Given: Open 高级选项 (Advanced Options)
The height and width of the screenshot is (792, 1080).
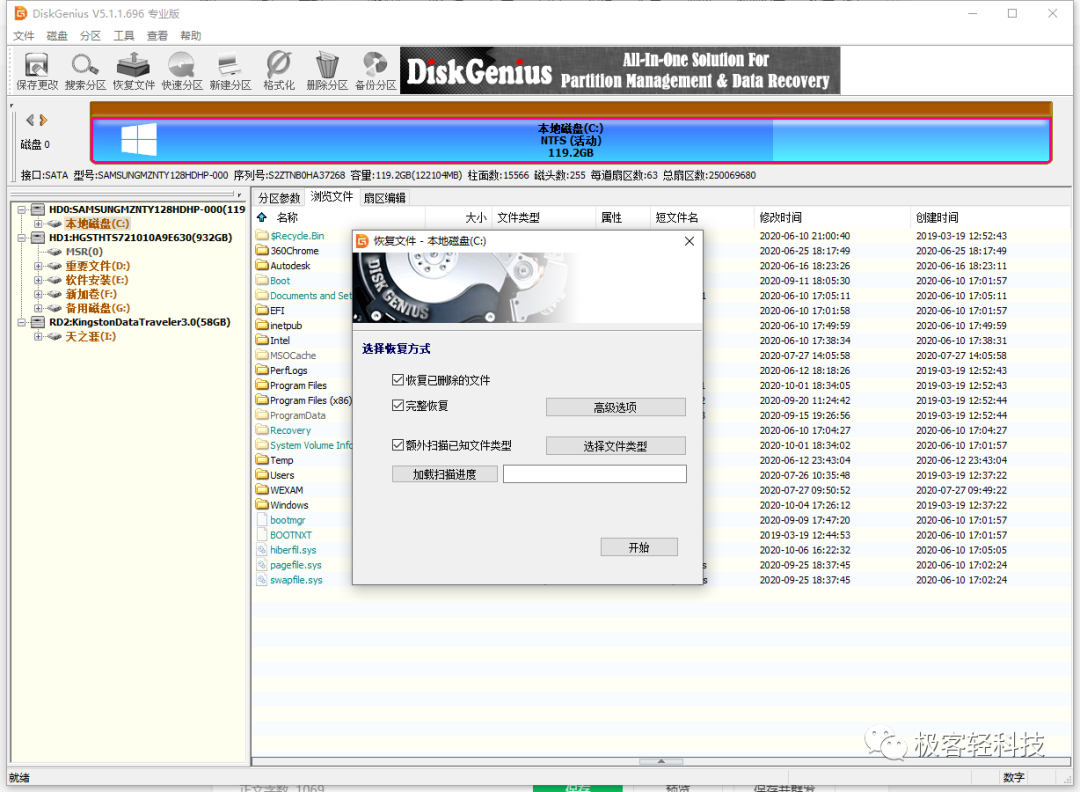Looking at the screenshot, I should click(x=615, y=407).
